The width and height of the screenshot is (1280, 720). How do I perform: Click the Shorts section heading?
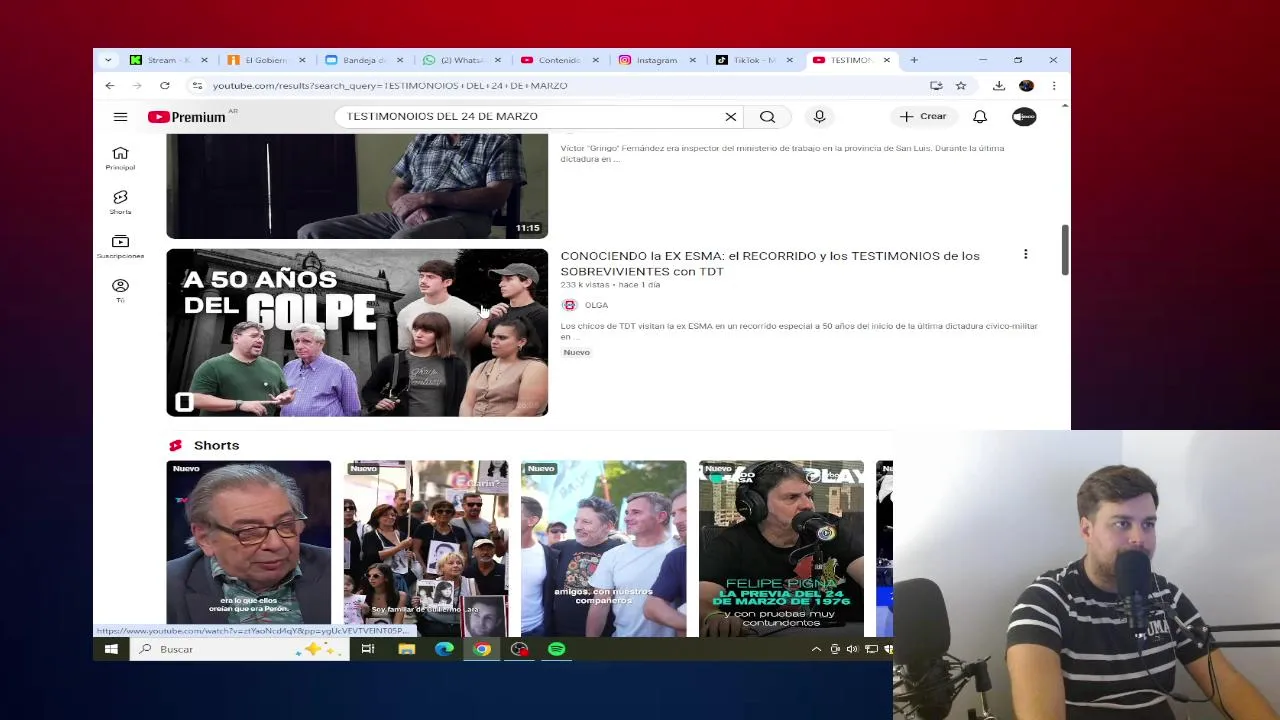click(x=216, y=445)
